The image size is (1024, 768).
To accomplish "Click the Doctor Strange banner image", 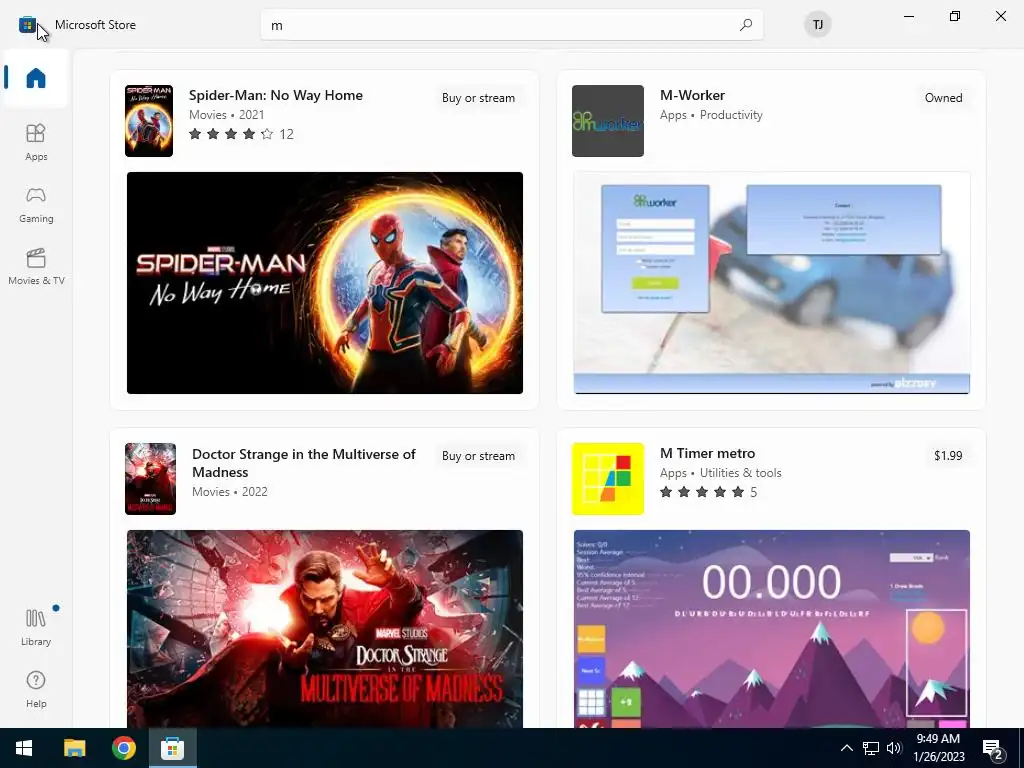I will [x=325, y=629].
